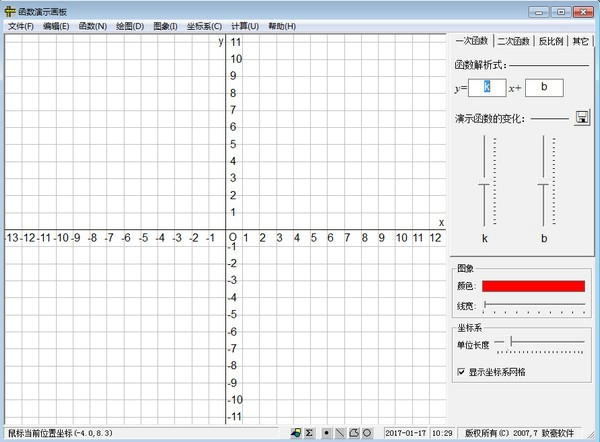Toggle the 显示坐标系网格 checkbox
Image resolution: width=600 pixels, height=442 pixels.
tap(461, 372)
